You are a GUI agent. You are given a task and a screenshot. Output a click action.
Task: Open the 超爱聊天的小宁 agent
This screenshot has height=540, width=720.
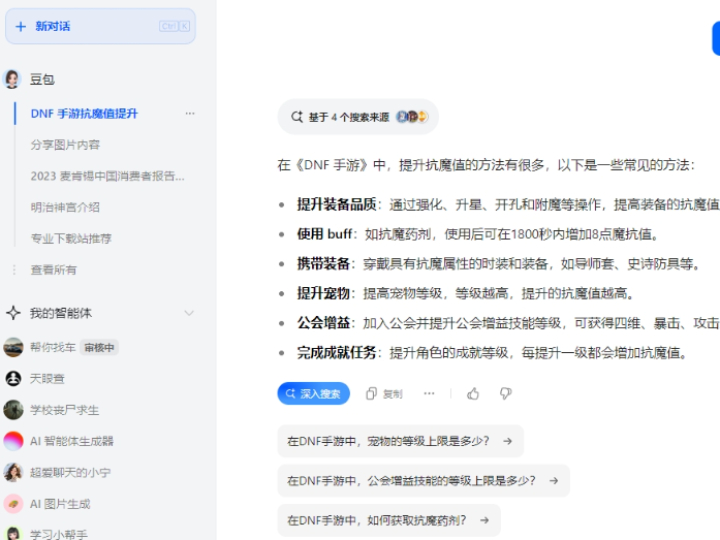click(x=70, y=472)
